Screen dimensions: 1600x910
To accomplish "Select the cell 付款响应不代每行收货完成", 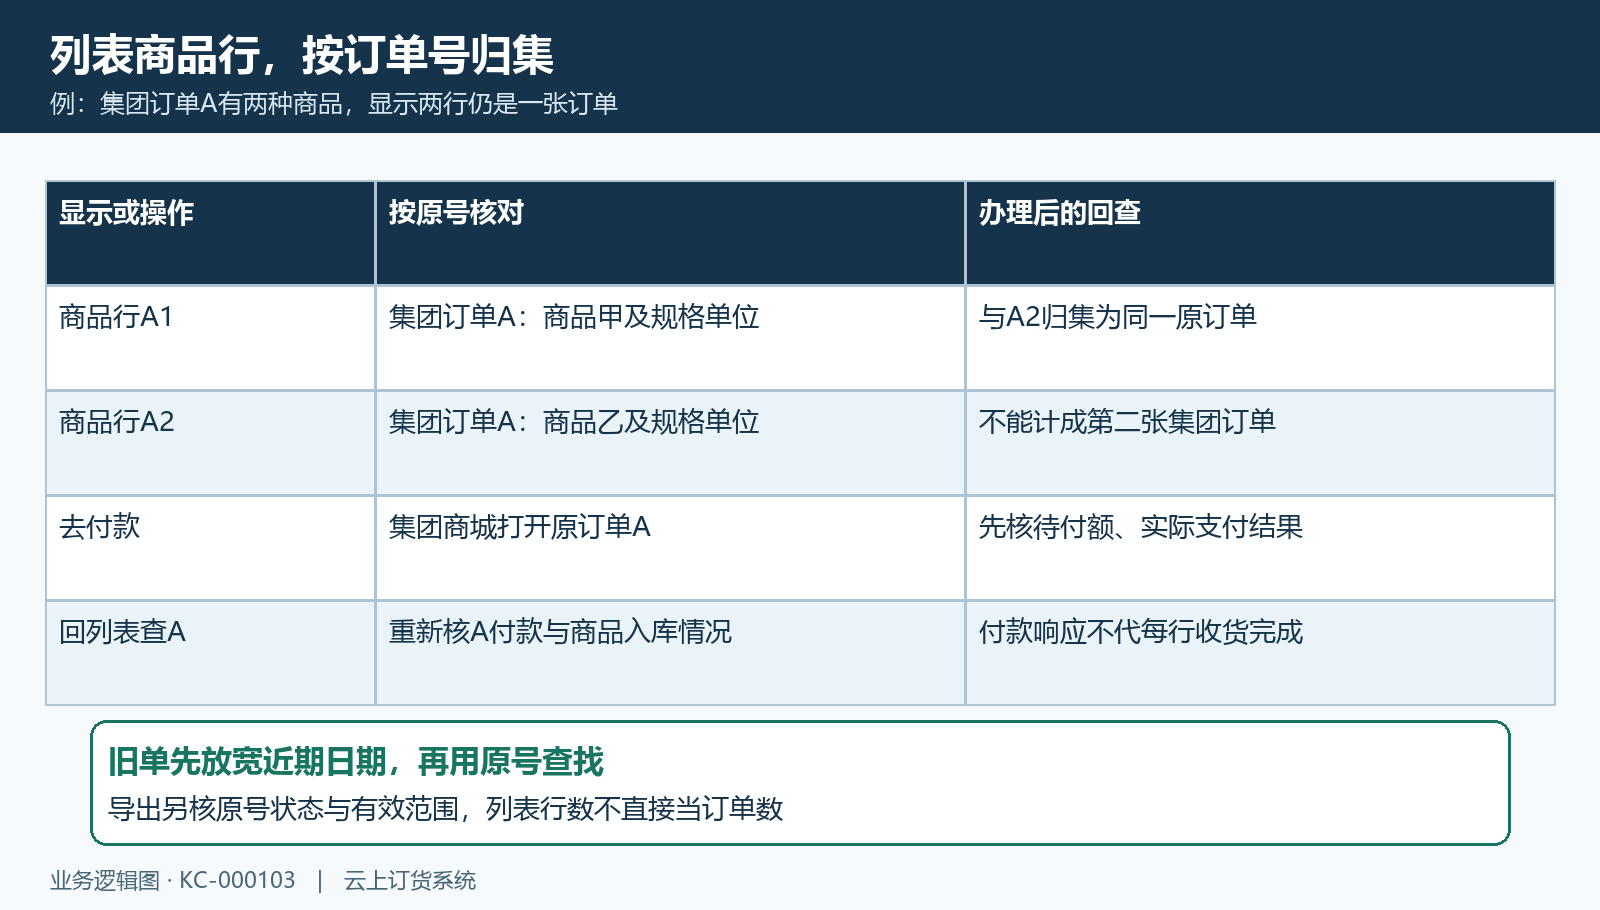I will (x=1260, y=653).
